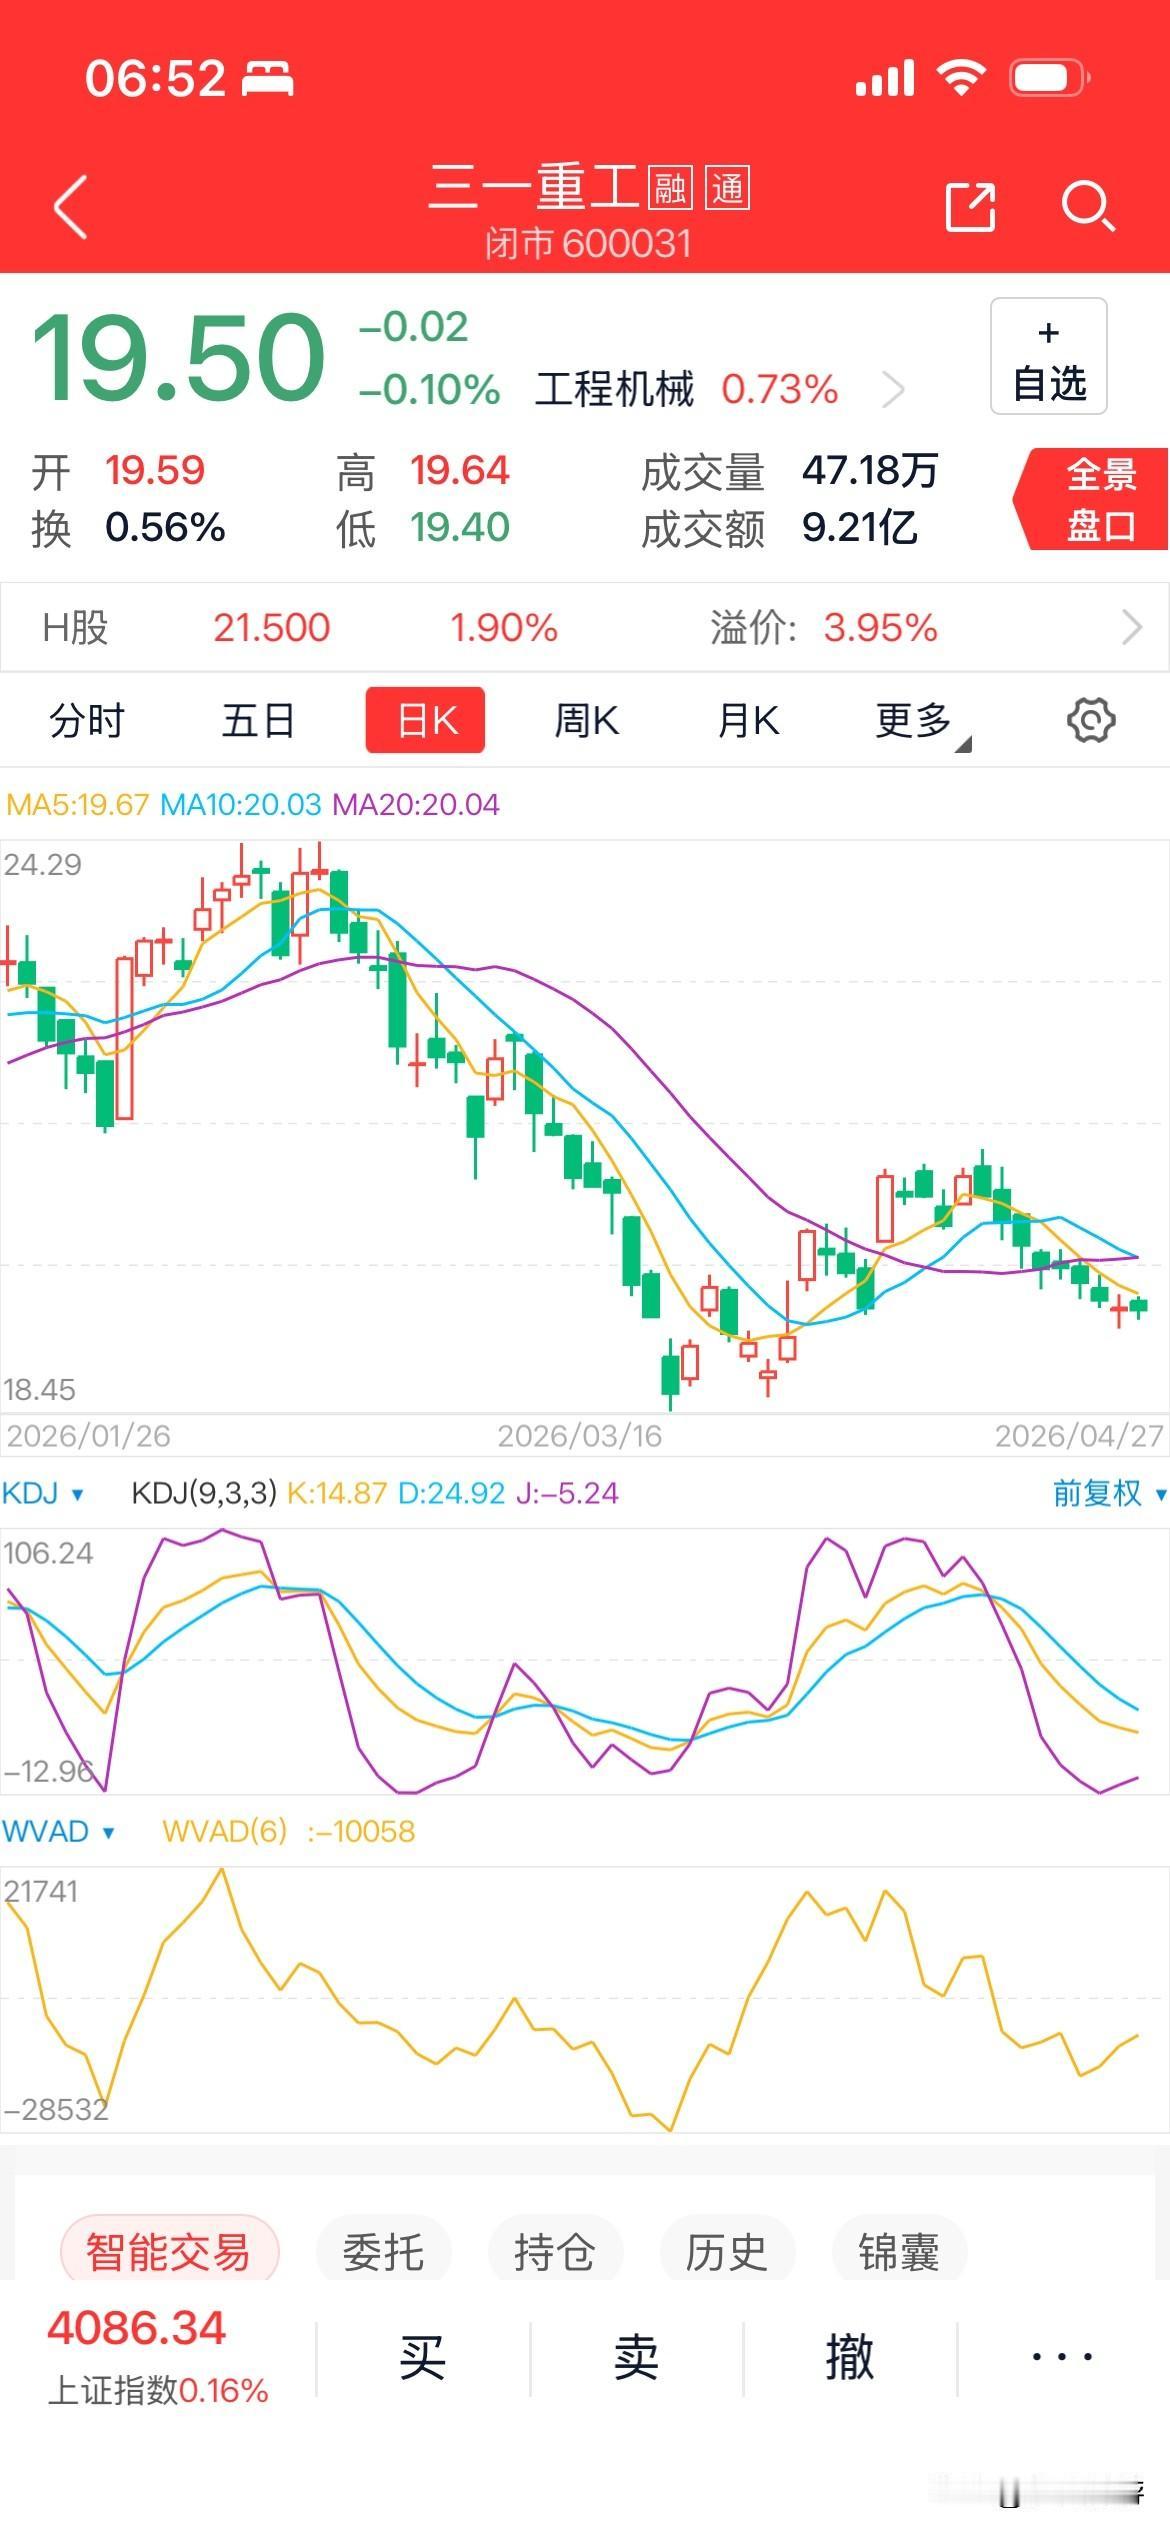Open the three-dot more menu

1062,2358
